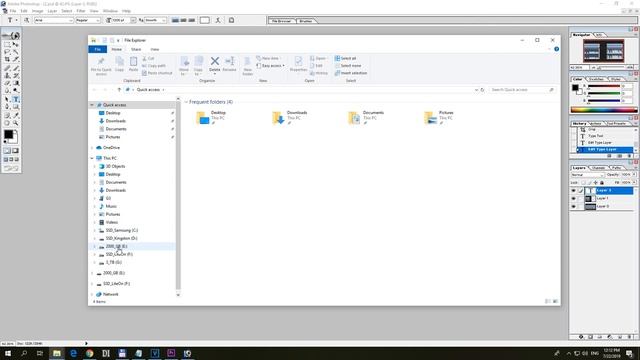
Task: Select the Pen tool
Action: pyautogui.click(x=7, y=107)
